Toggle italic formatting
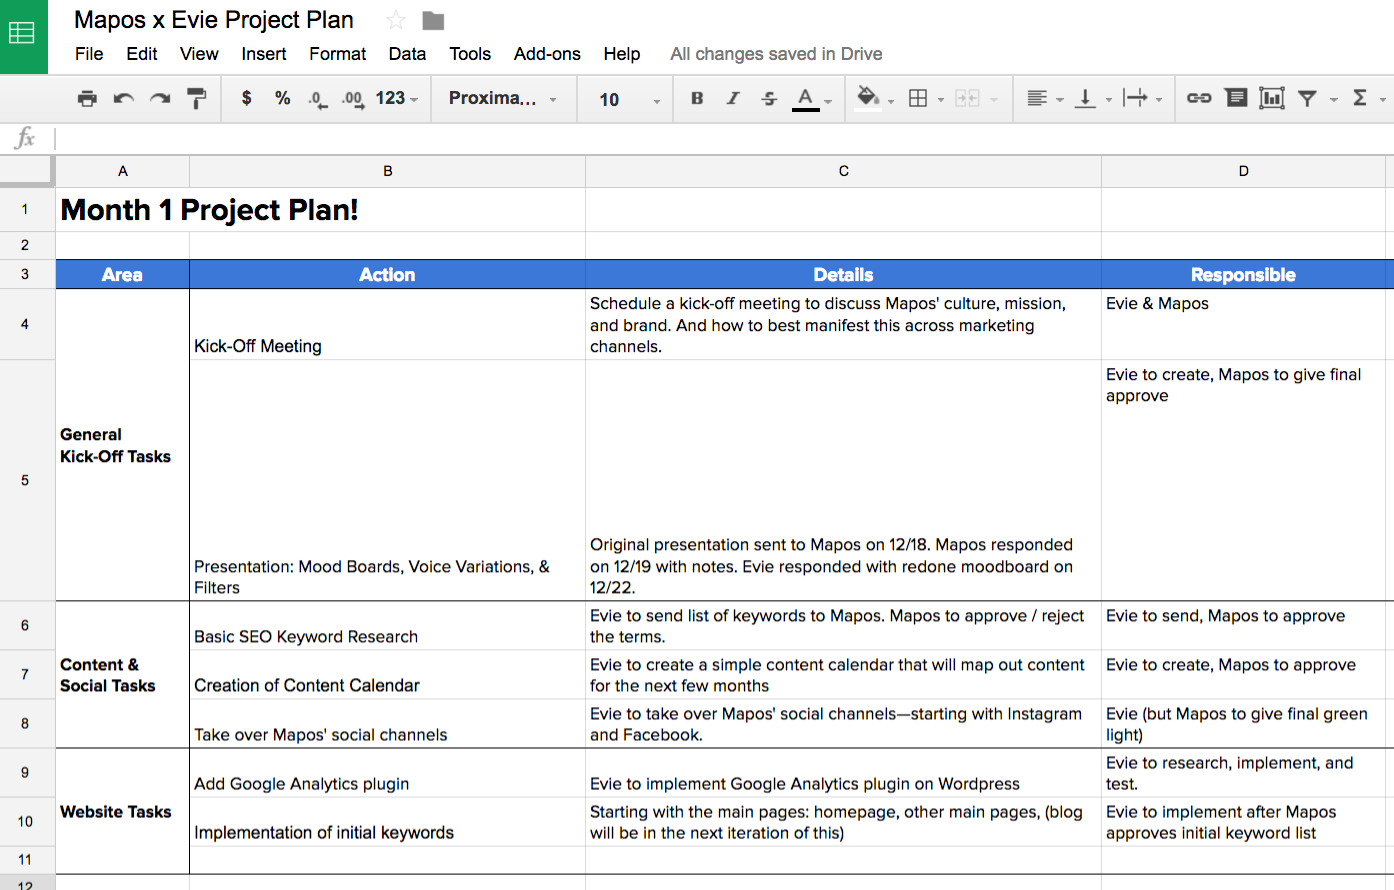This screenshot has height=890, width=1394. point(733,98)
